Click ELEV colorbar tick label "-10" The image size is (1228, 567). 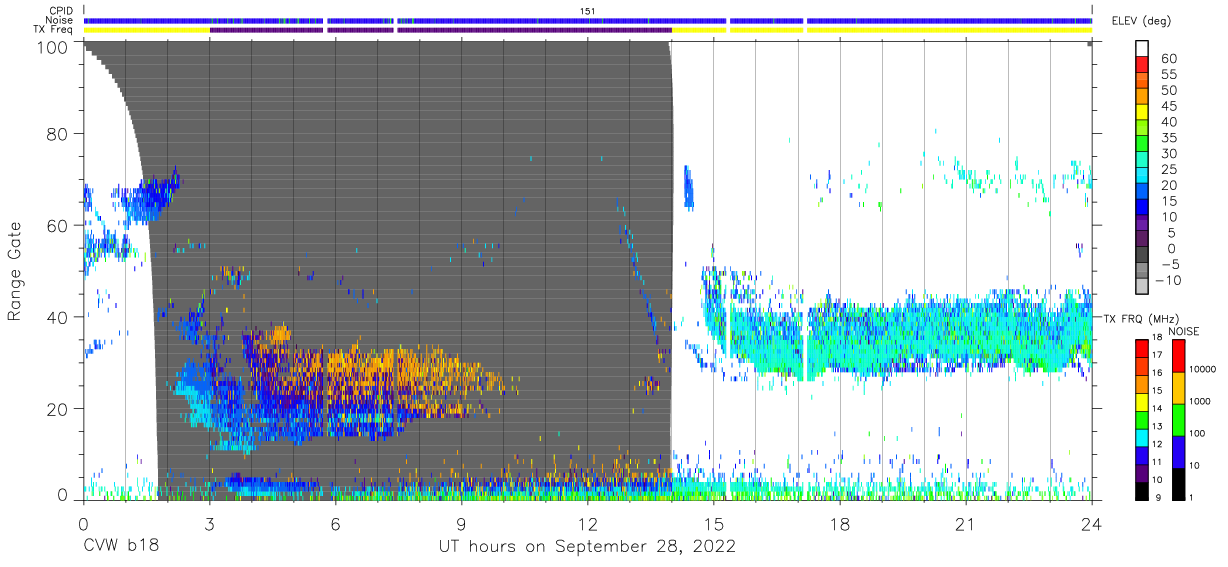click(x=1168, y=280)
